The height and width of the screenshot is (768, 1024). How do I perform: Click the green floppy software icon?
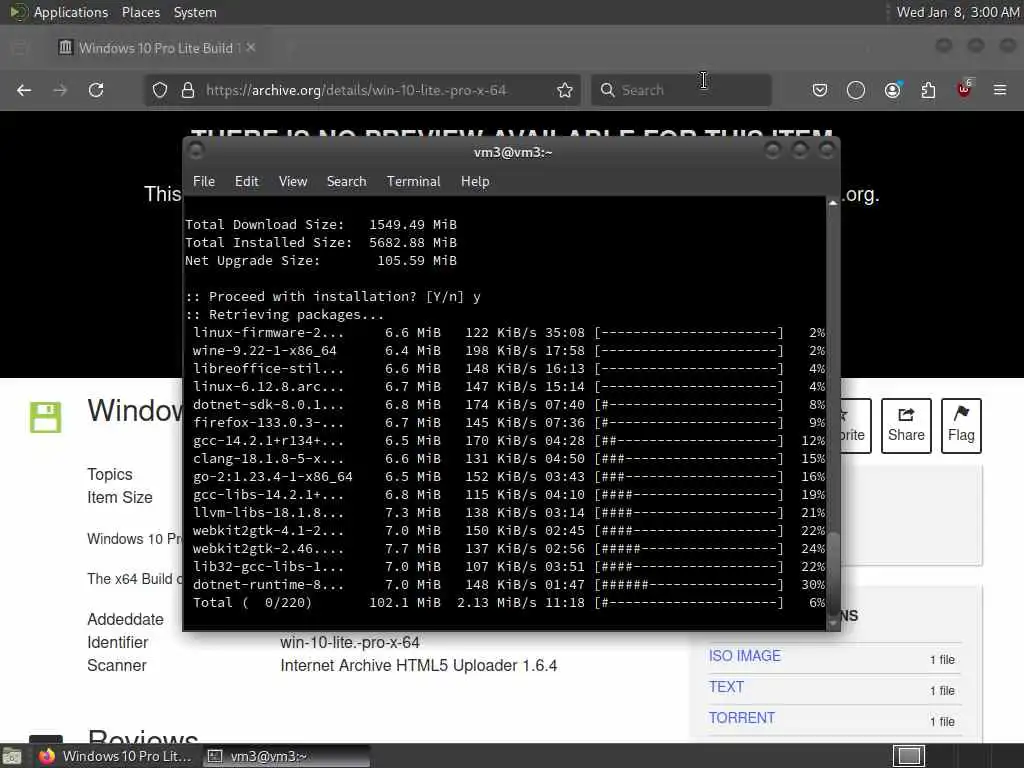[46, 417]
